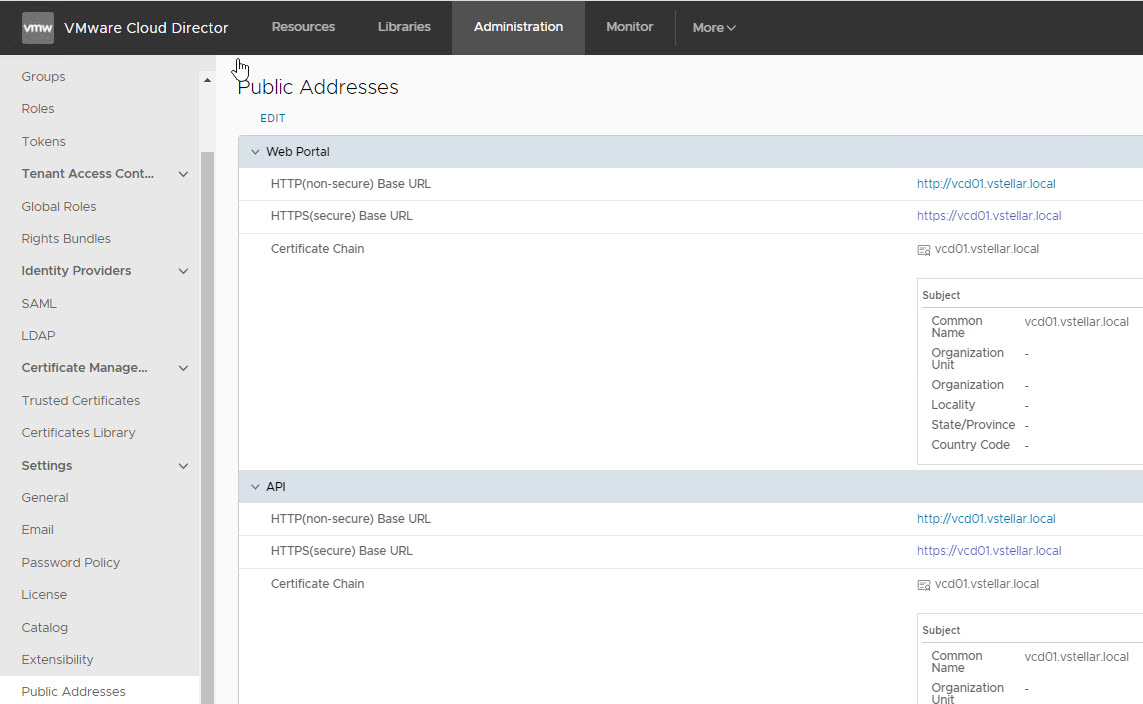Collapse the Identity Providers group
This screenshot has width=1143, height=704.
pyautogui.click(x=183, y=271)
